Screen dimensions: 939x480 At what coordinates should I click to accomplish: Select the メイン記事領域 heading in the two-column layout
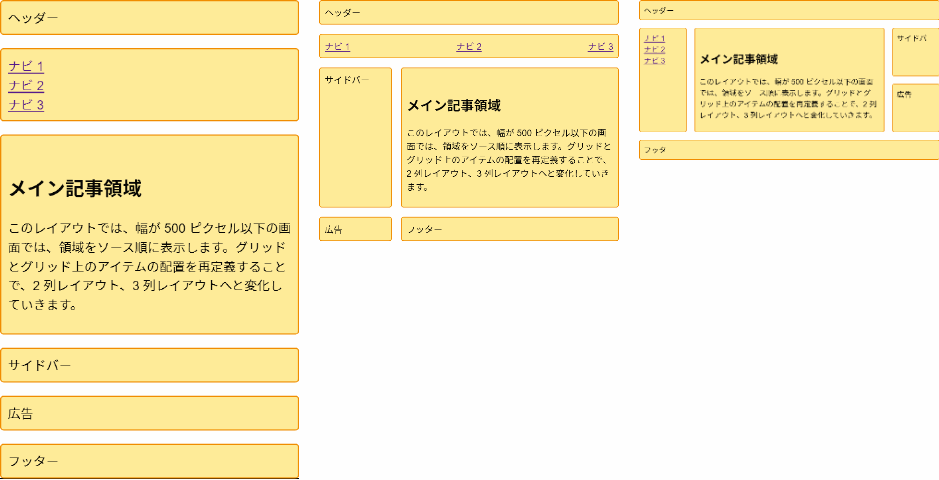tap(453, 106)
